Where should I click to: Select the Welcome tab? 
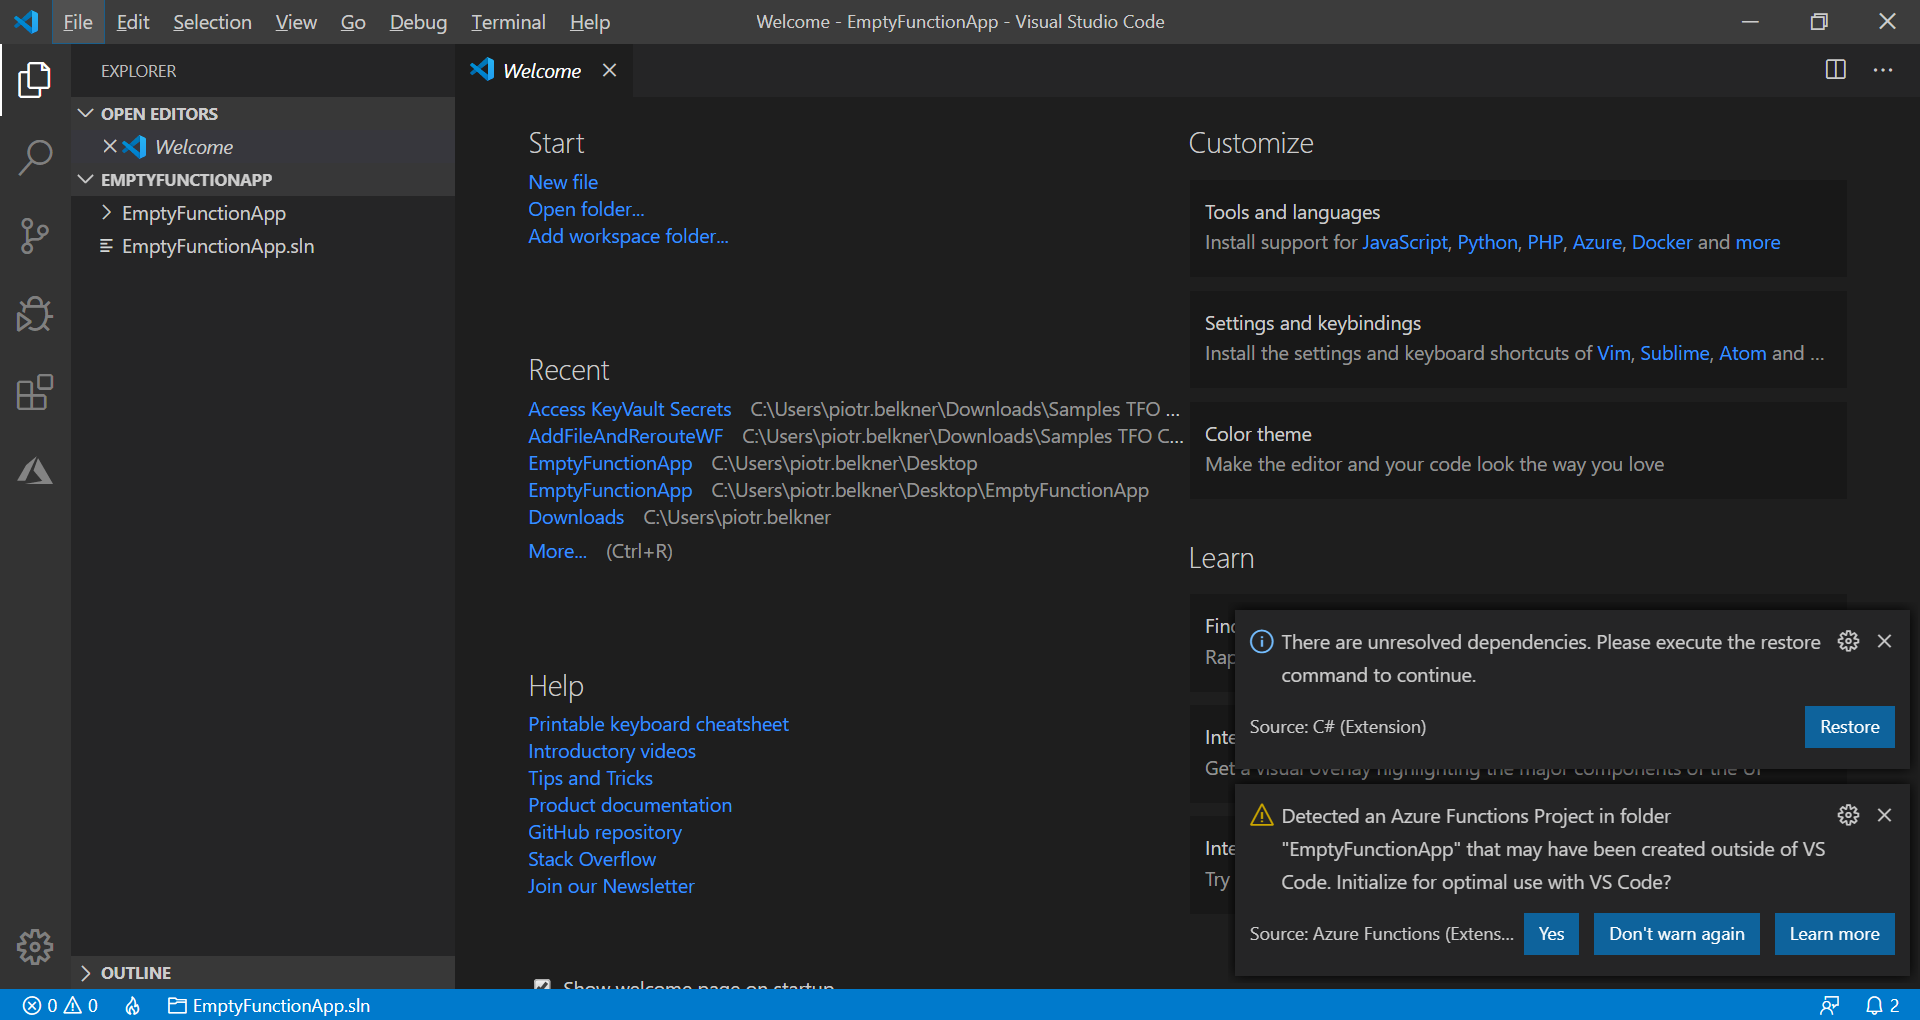pyautogui.click(x=542, y=70)
